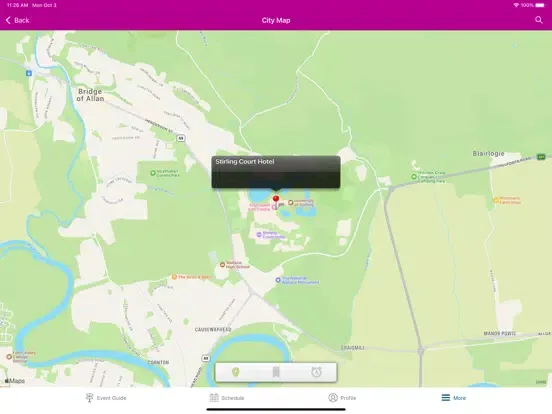Screen dimensions: 552x414
Task: Switch to the Profile tab
Action: 342,398
